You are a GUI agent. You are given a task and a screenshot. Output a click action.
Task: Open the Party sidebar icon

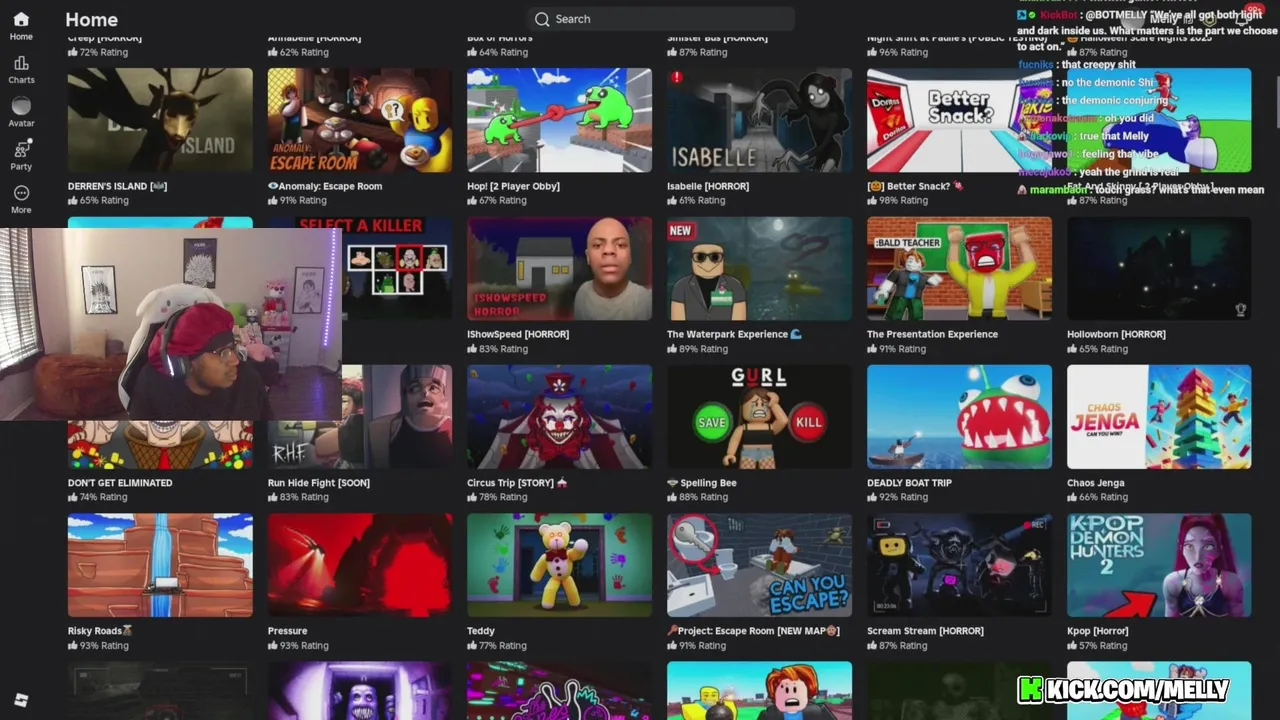(x=21, y=155)
